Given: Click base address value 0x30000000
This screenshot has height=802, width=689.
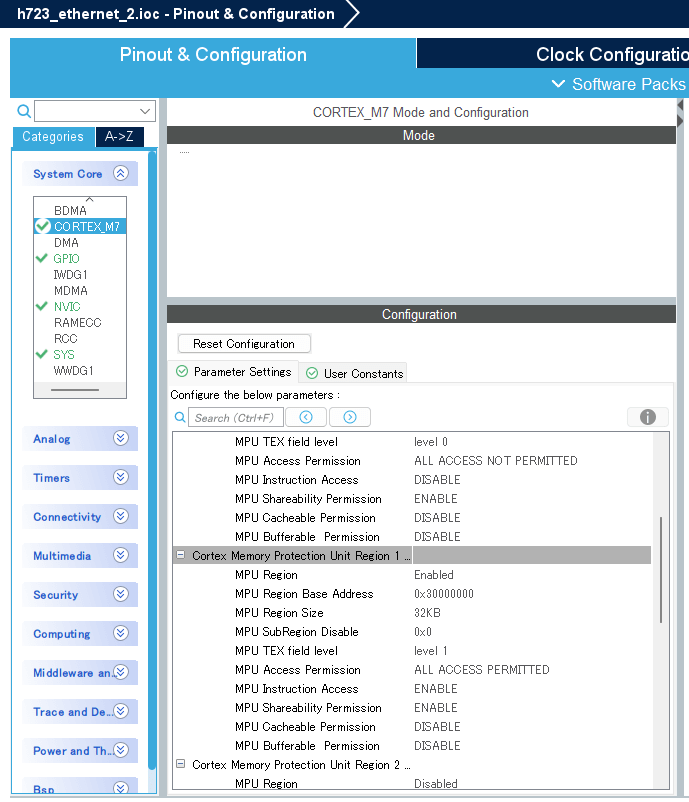Looking at the screenshot, I should point(444,594).
